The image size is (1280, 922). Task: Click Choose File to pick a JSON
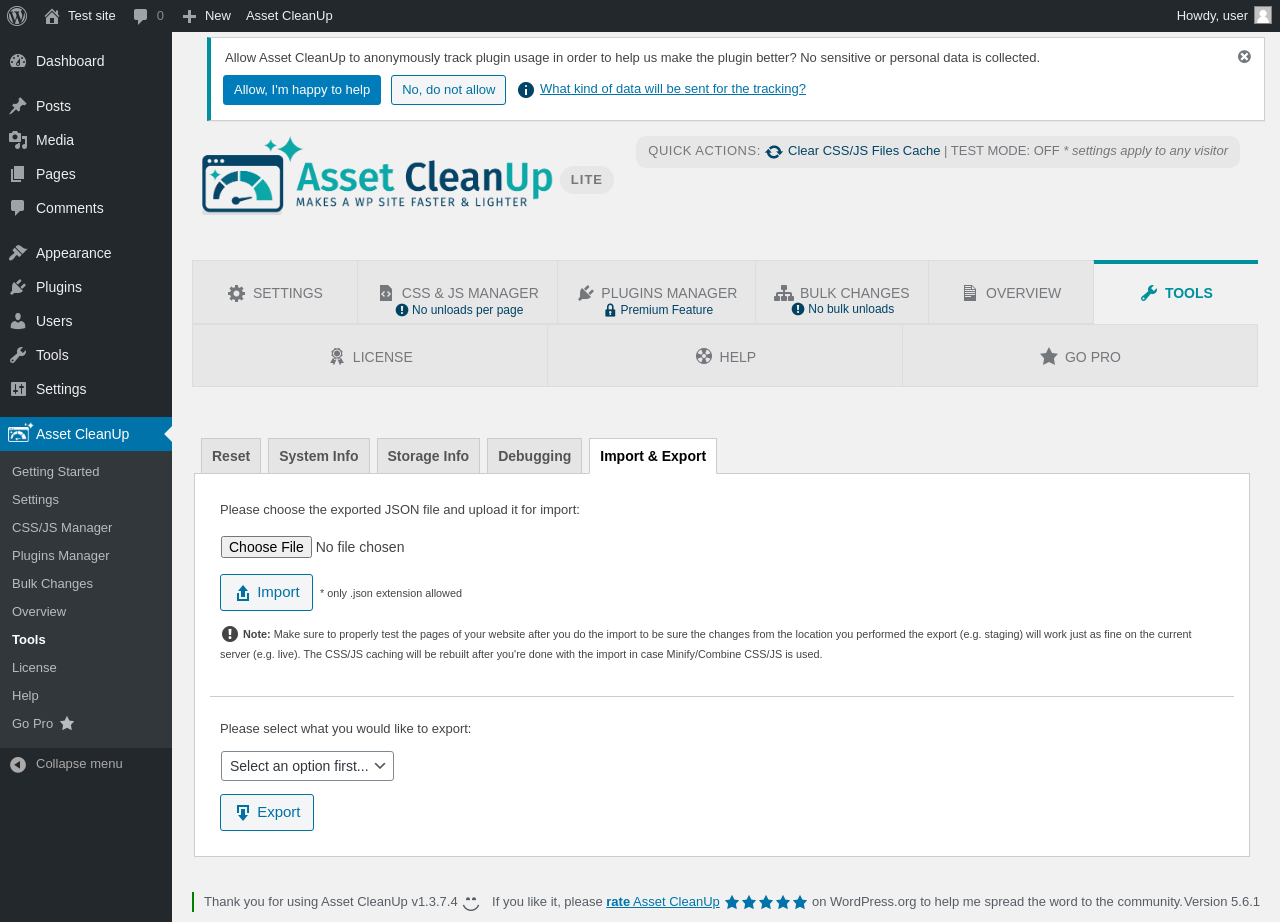[x=266, y=547]
